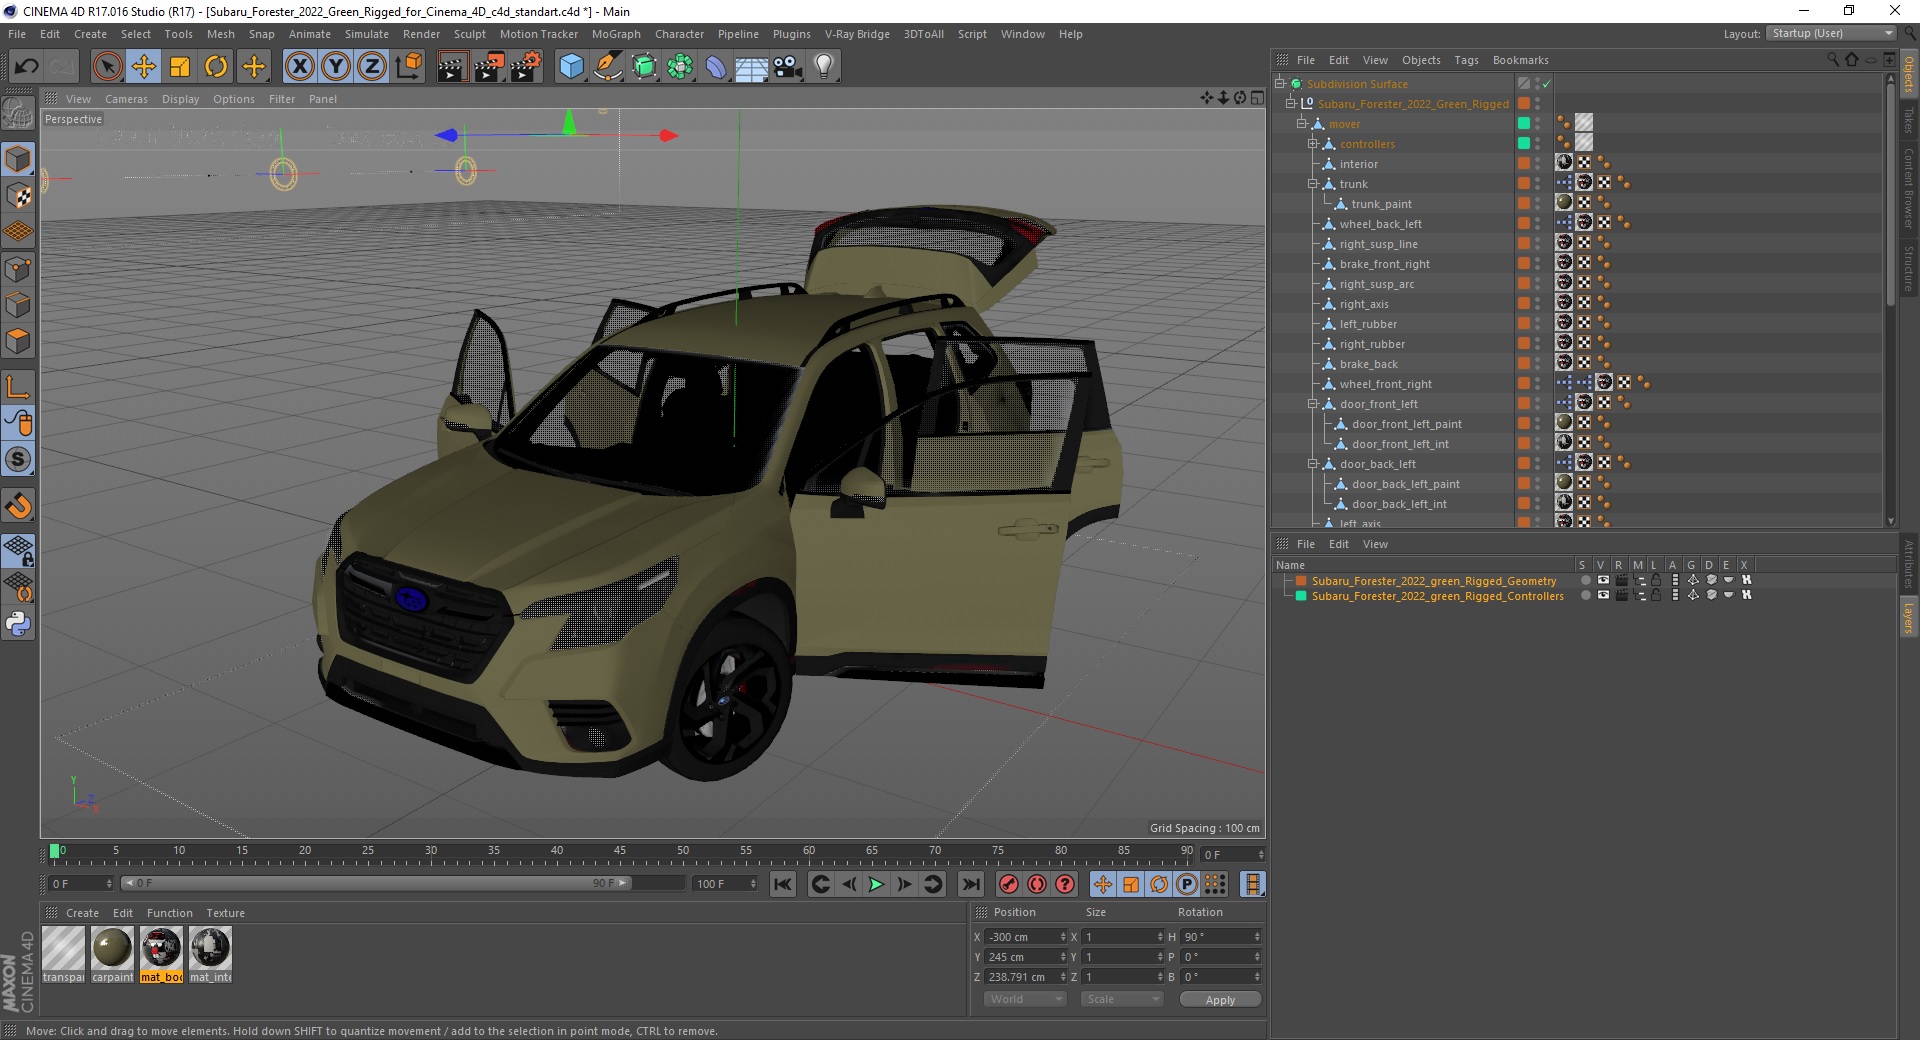This screenshot has height=1040, width=1920.
Task: Open the Content Browser side tab
Action: [x=1909, y=188]
